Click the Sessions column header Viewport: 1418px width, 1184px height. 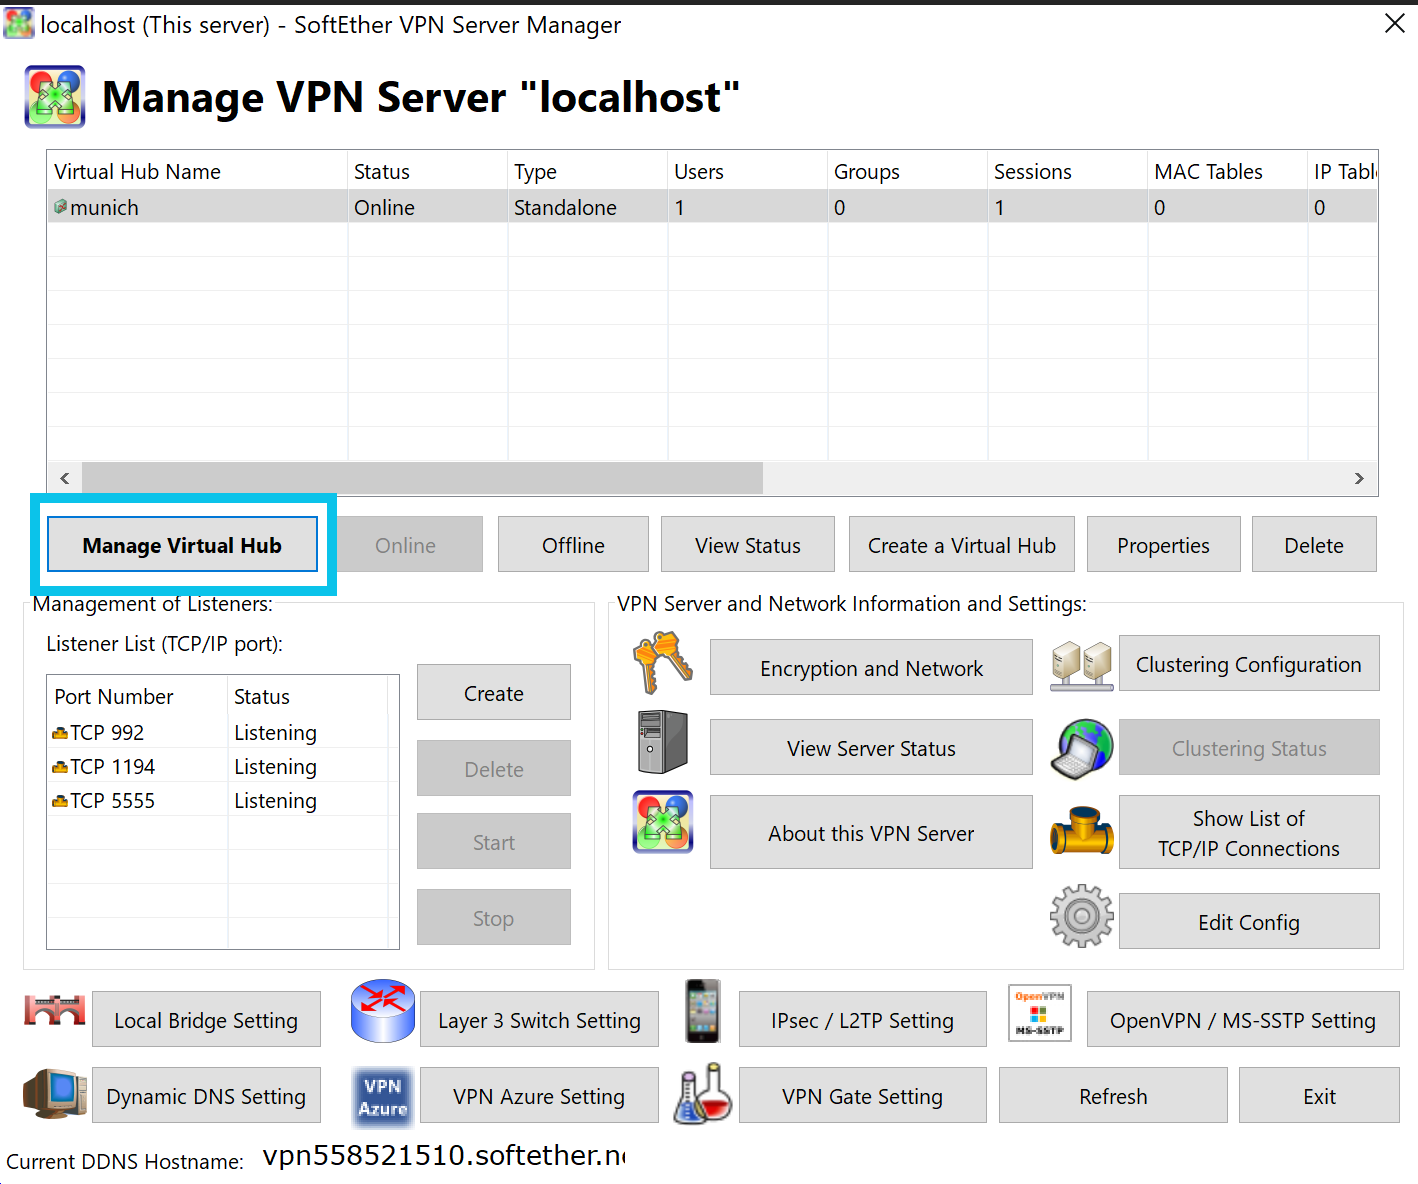pyautogui.click(x=1067, y=171)
